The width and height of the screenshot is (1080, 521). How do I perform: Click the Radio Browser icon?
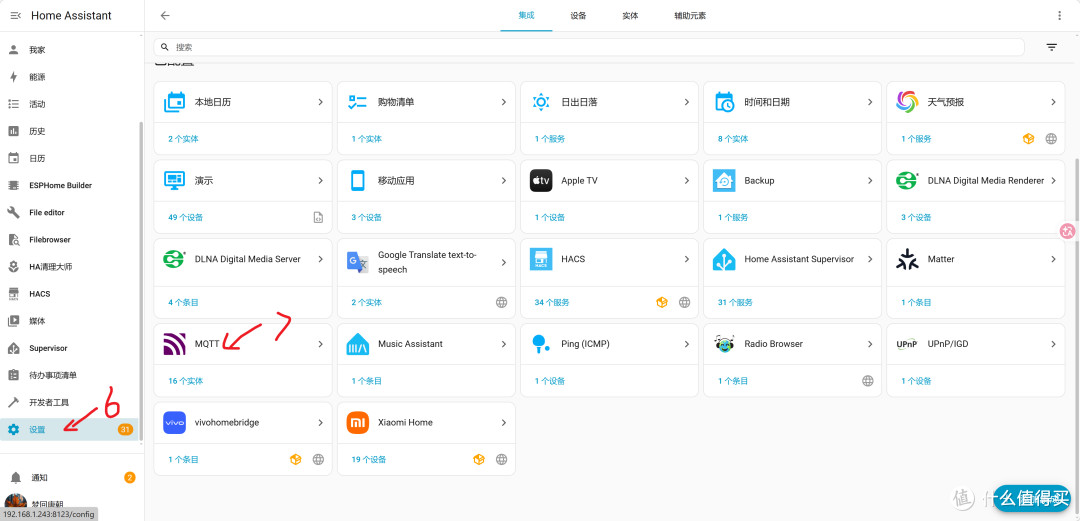pyautogui.click(x=724, y=344)
